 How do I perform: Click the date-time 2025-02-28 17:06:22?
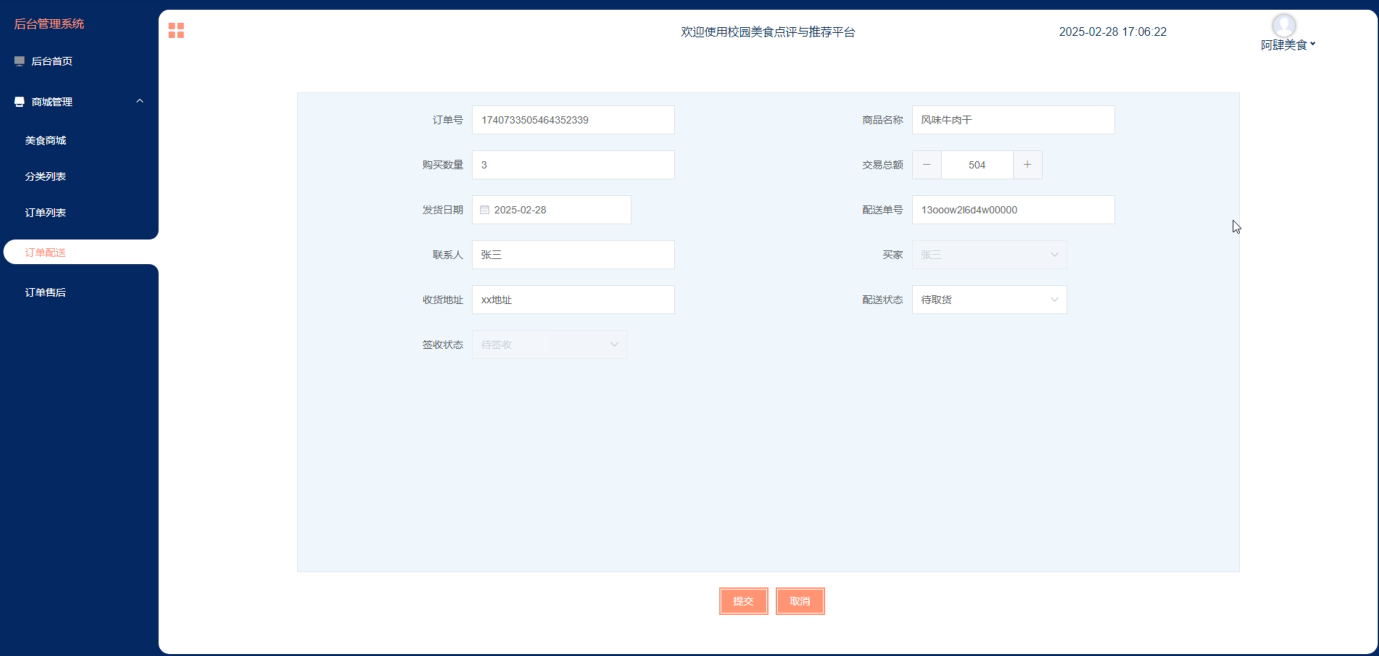(1112, 32)
